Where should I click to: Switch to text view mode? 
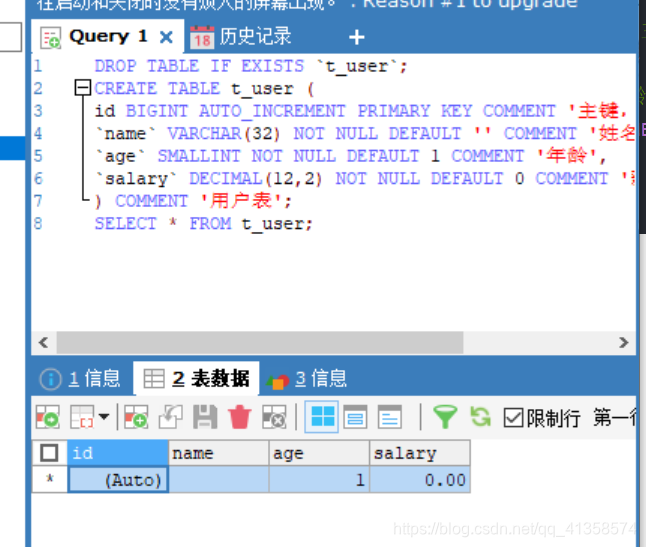pos(389,417)
